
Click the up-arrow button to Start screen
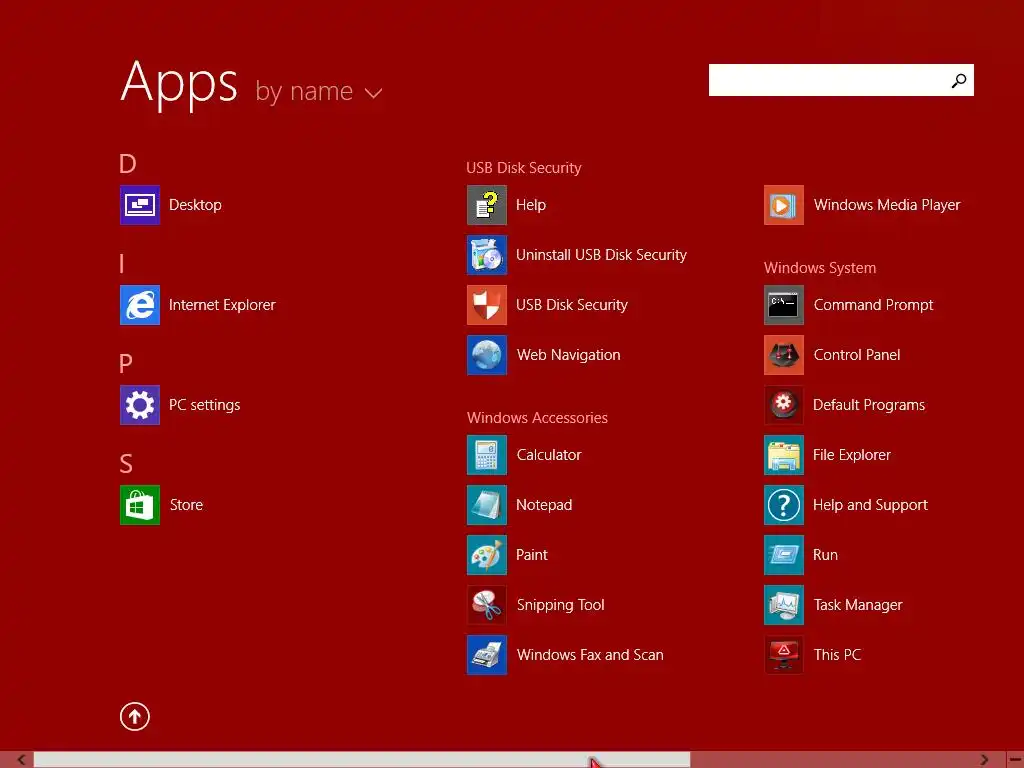[x=135, y=716]
